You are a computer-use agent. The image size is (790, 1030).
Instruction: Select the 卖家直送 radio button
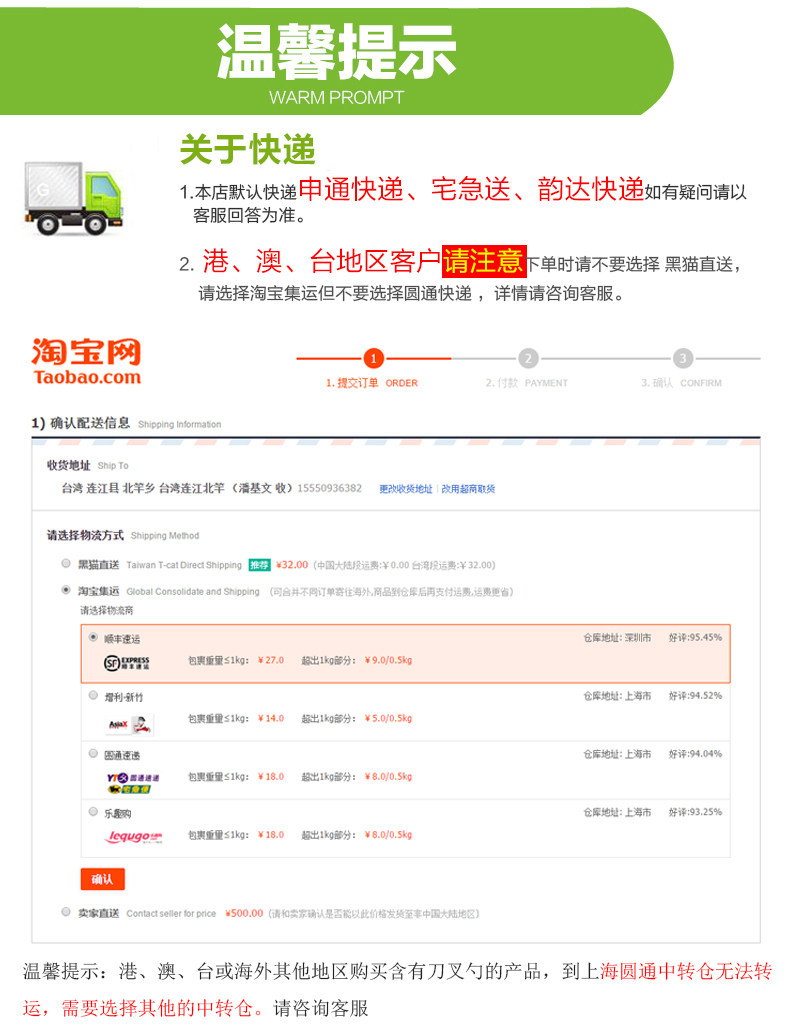[x=66, y=912]
